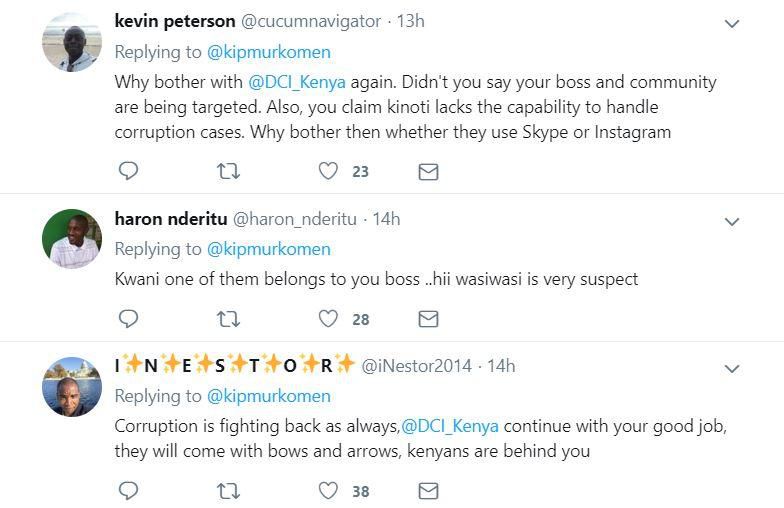Open @kipmurkomen link under haron nderitu
The width and height of the screenshot is (784, 508).
tap(268, 249)
